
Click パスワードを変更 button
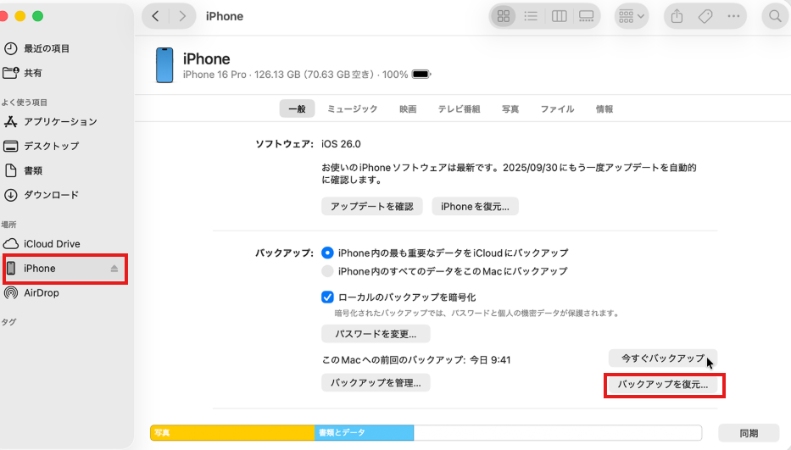[x=376, y=334]
